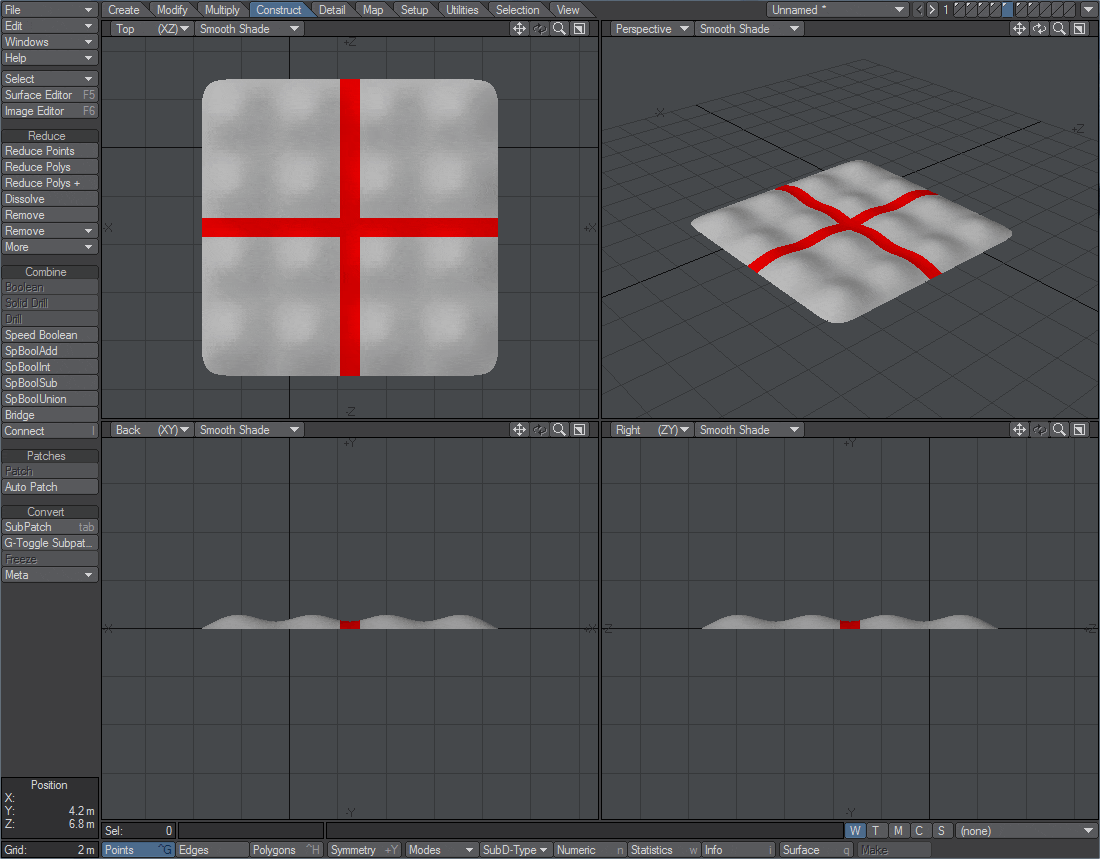Click the Auto Patch button
Image resolution: width=1100 pixels, height=859 pixels.
tap(49, 487)
